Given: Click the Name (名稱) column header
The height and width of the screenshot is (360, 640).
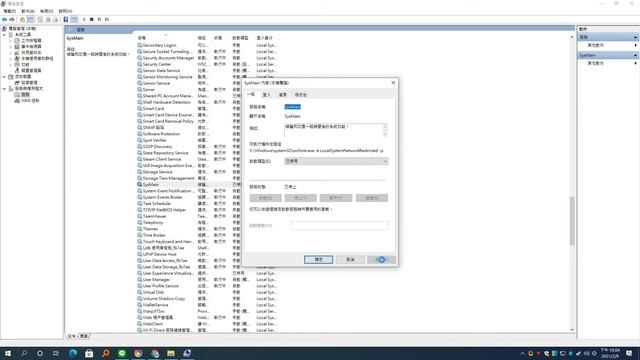Looking at the screenshot, I should click(166, 38).
